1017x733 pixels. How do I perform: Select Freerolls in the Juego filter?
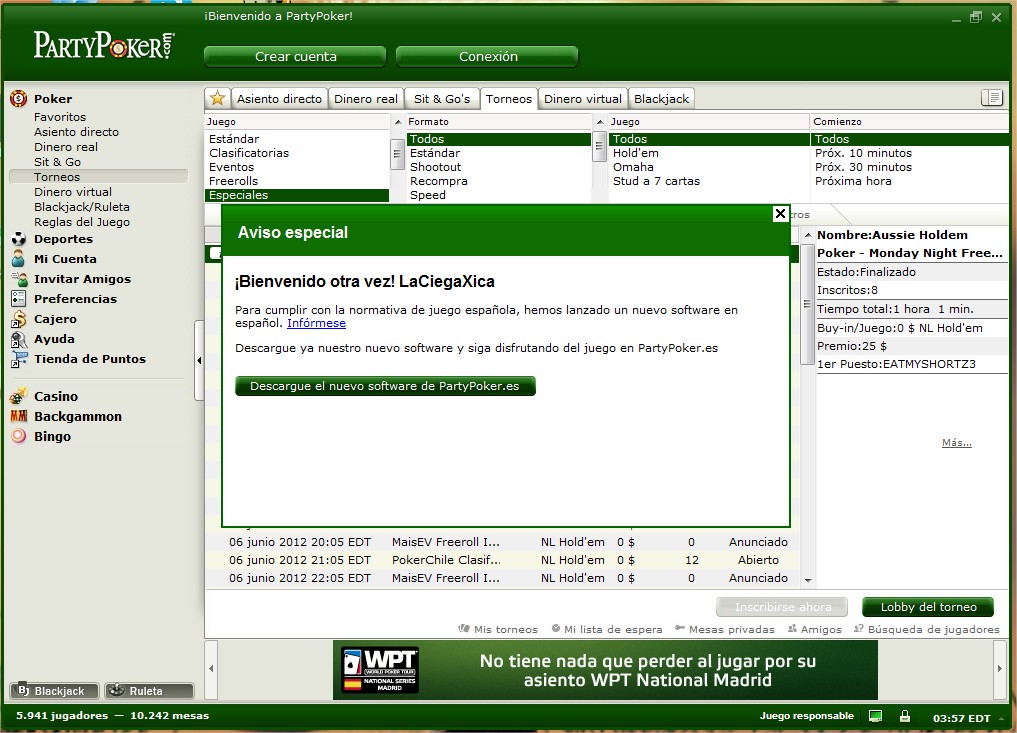pyautogui.click(x=296, y=181)
